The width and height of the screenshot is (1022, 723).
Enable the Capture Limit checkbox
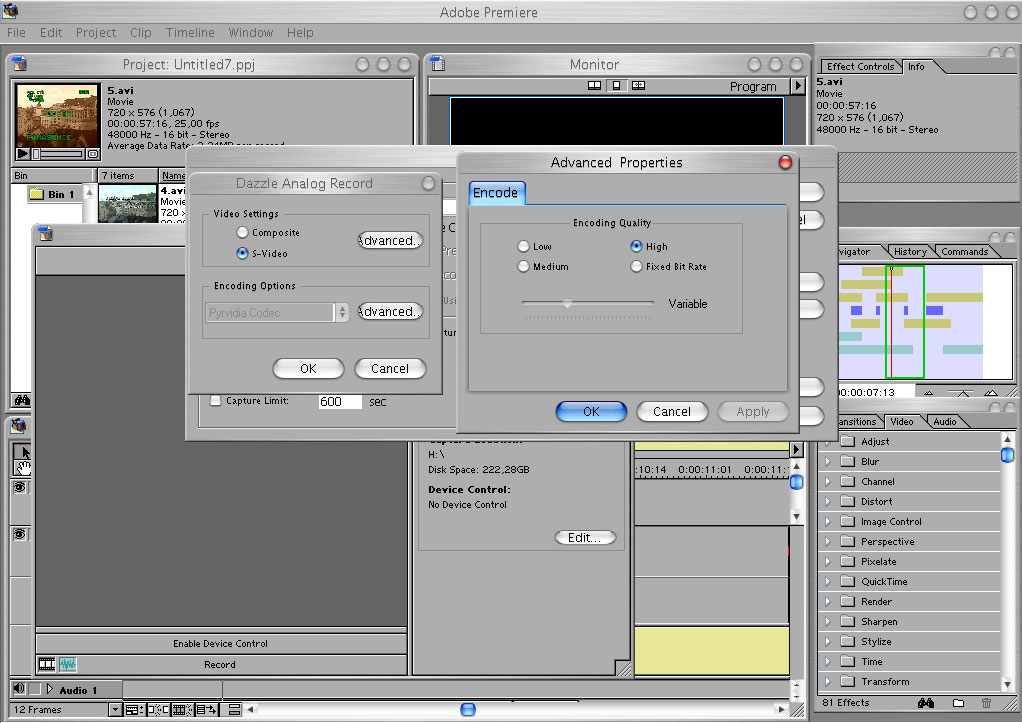215,400
